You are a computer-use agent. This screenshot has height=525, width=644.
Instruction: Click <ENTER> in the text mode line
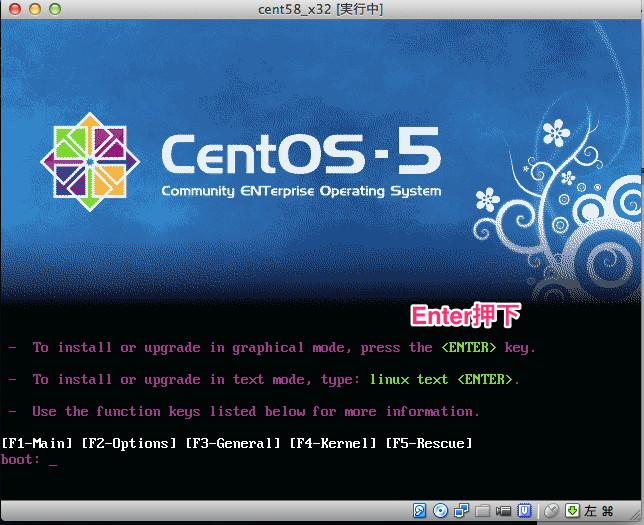(x=485, y=379)
